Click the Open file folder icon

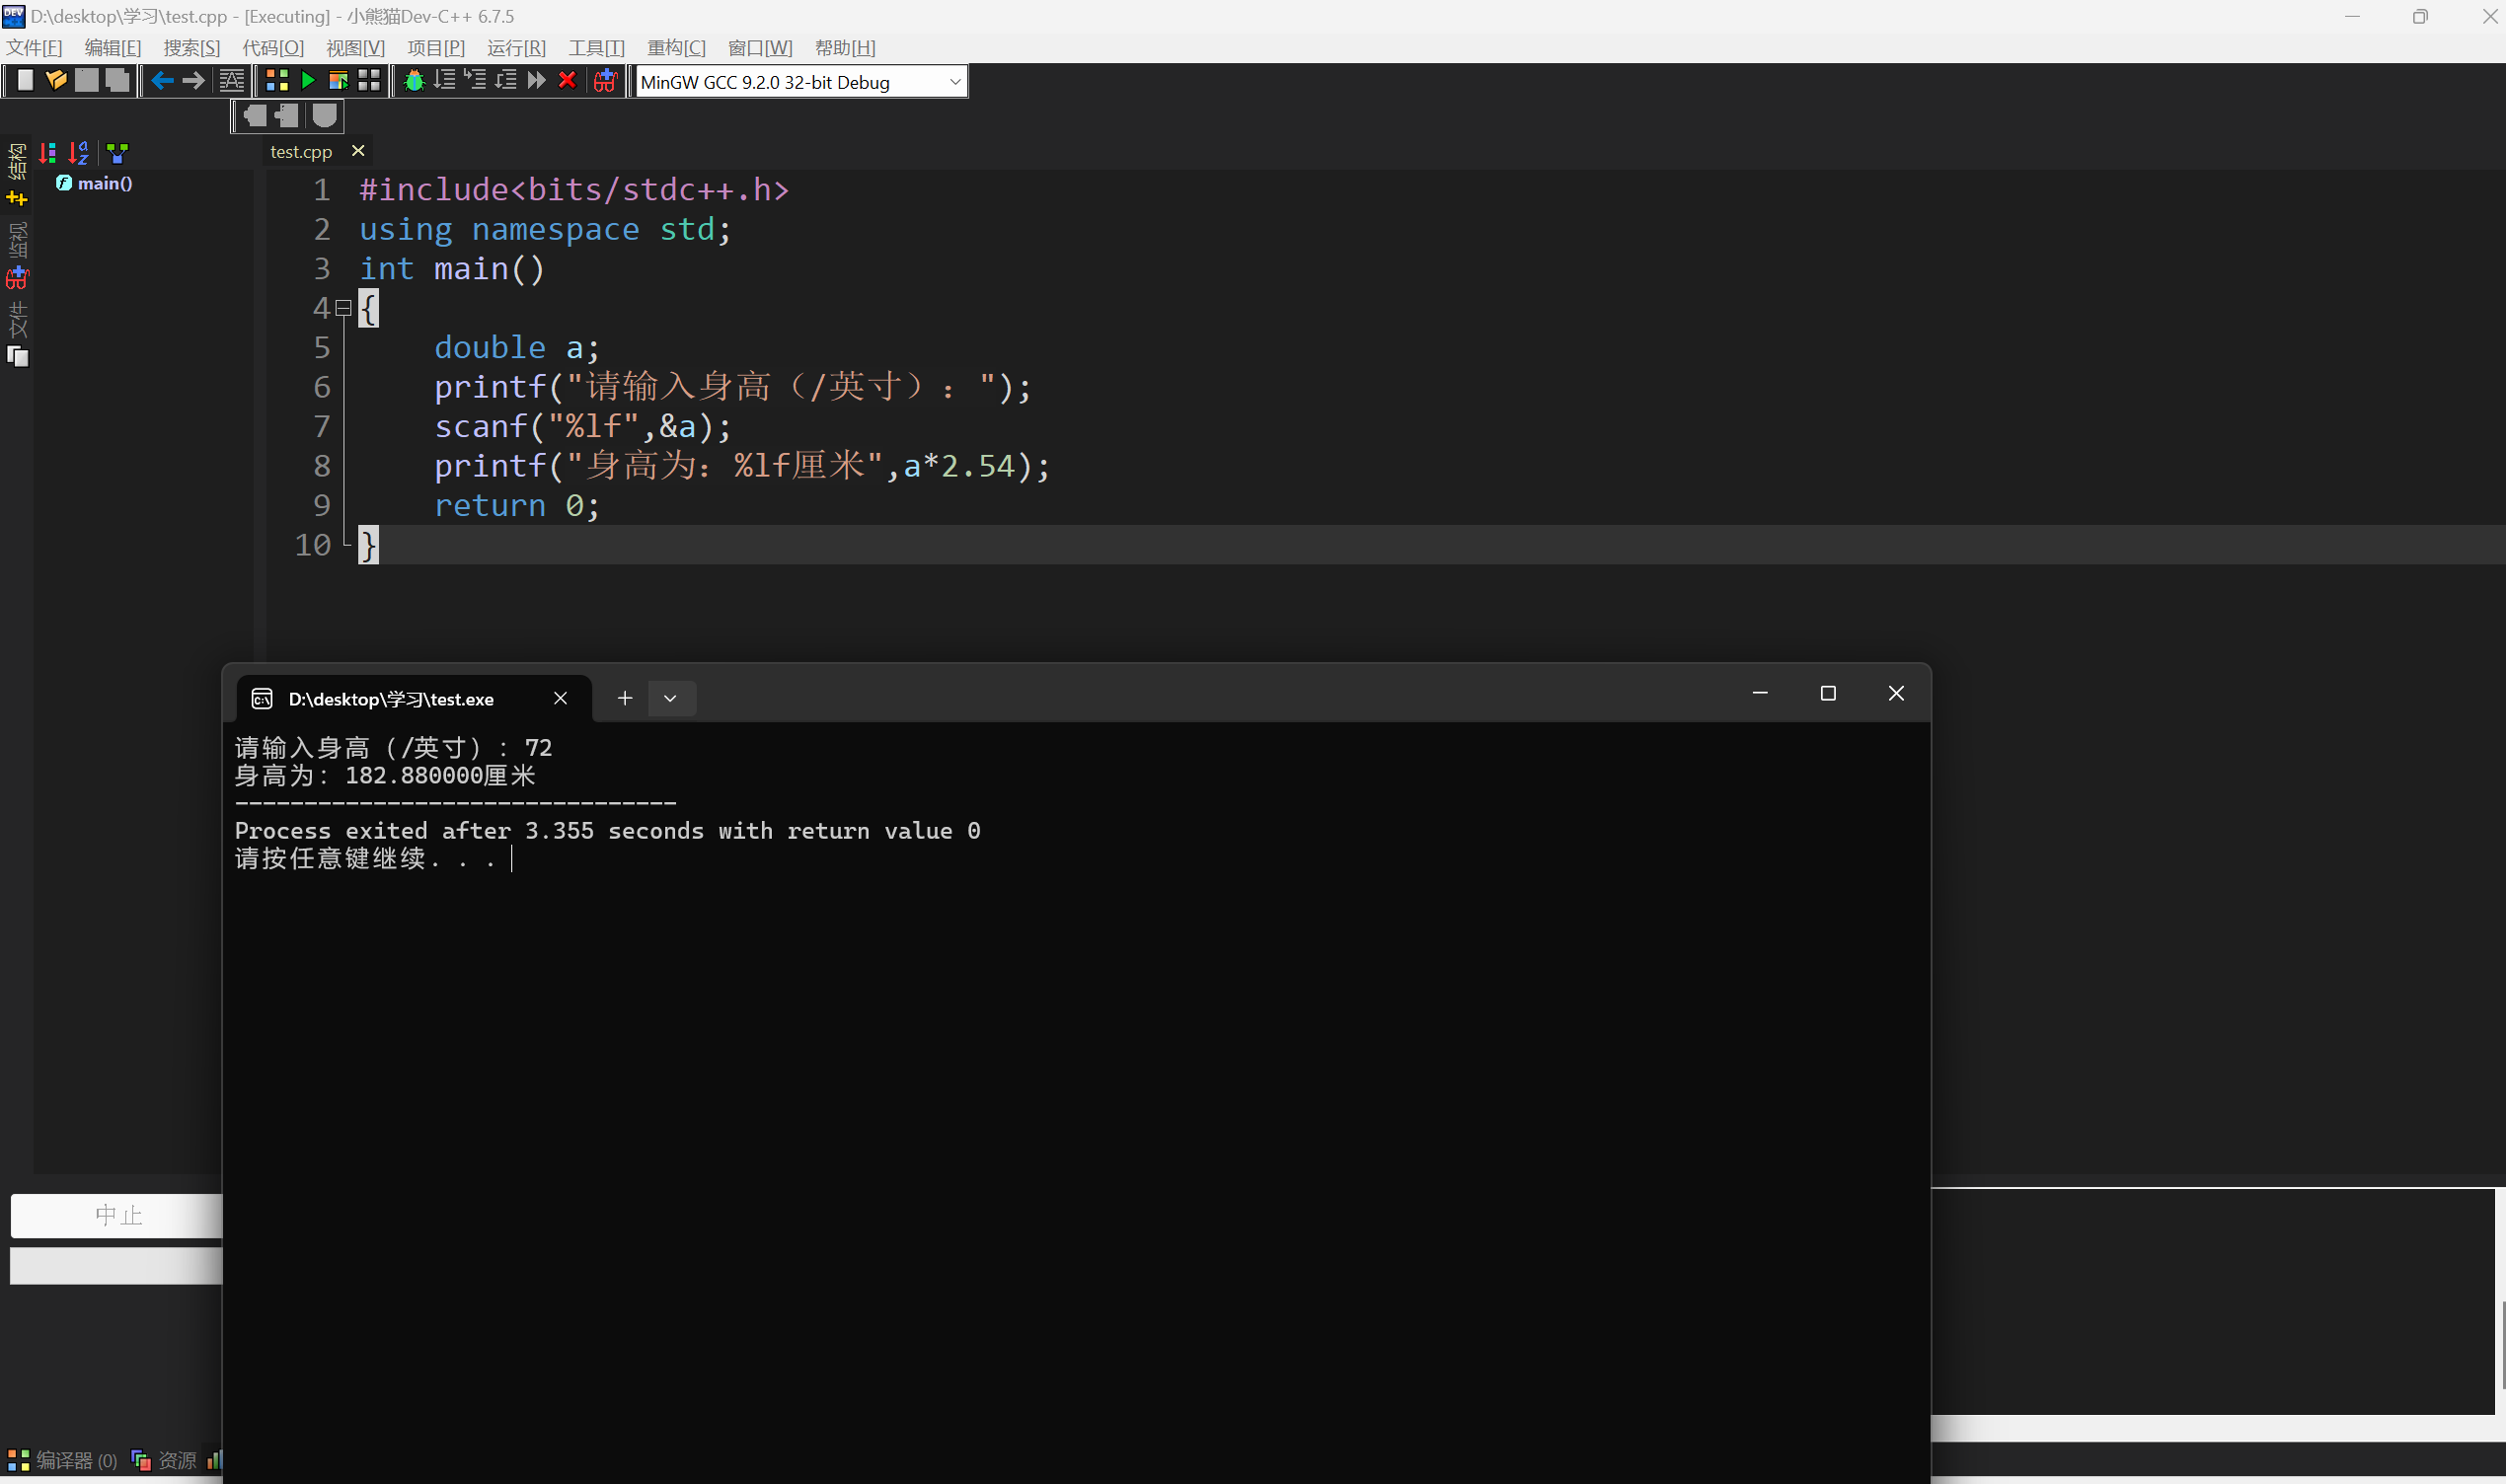[56, 81]
